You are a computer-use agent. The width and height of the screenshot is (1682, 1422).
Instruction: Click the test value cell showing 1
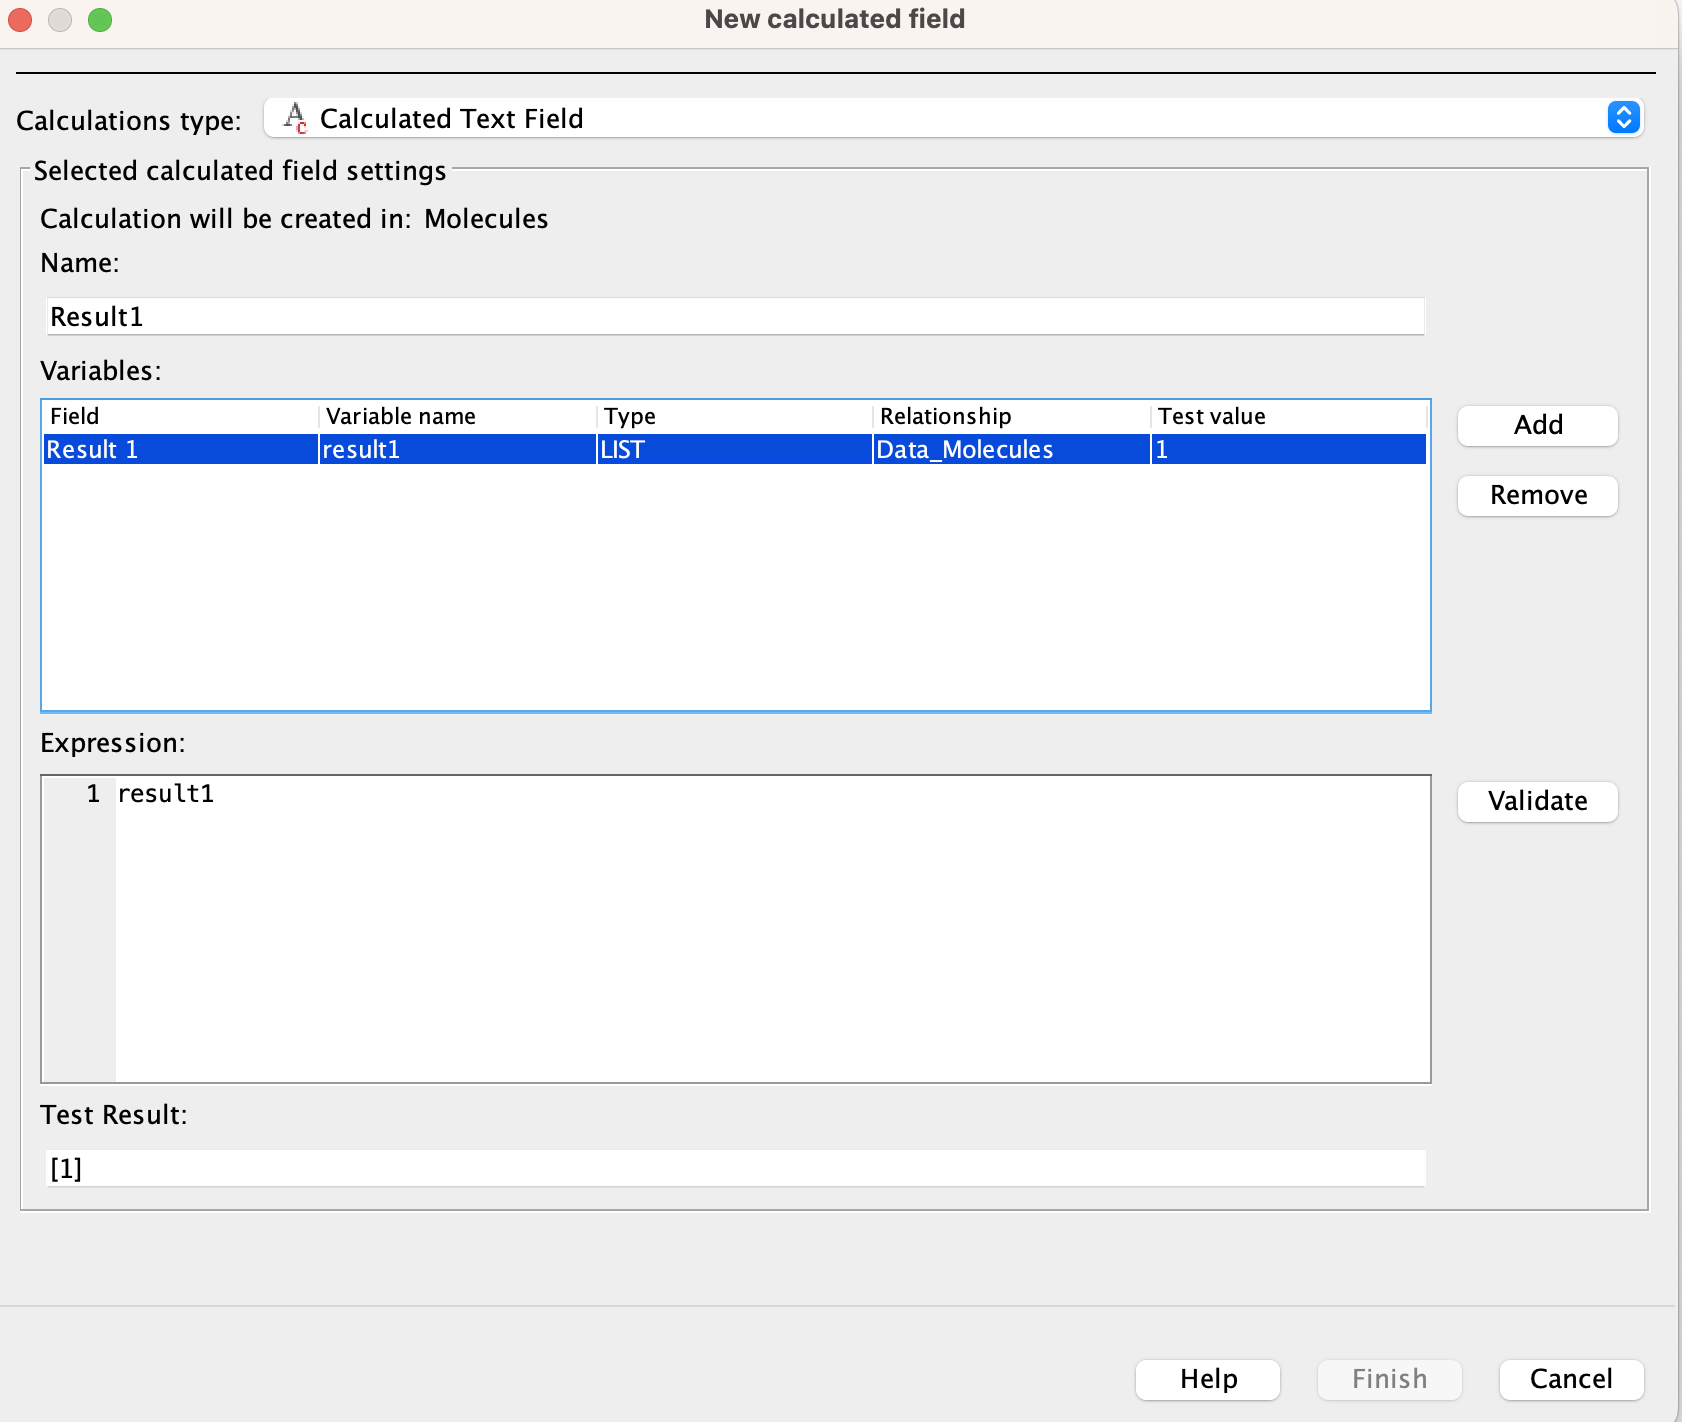pyautogui.click(x=1288, y=450)
